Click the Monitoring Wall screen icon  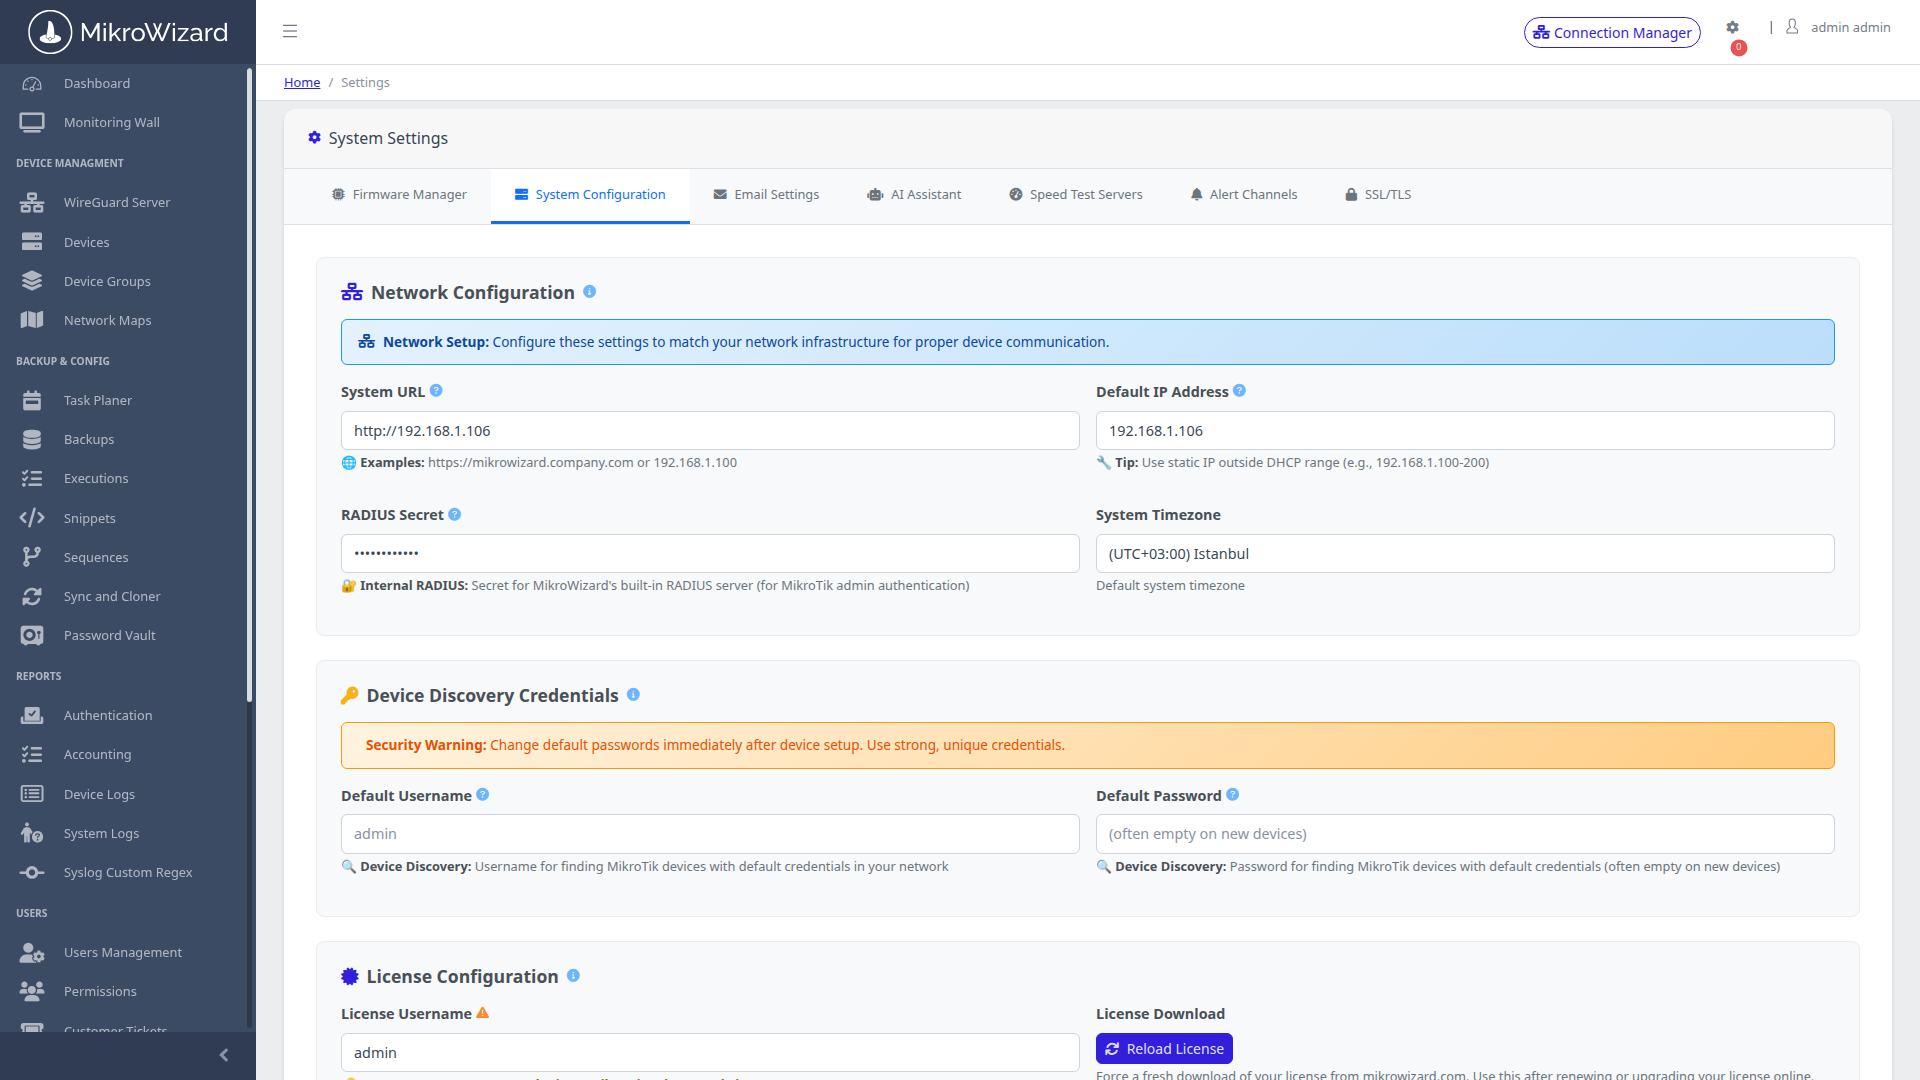32,122
